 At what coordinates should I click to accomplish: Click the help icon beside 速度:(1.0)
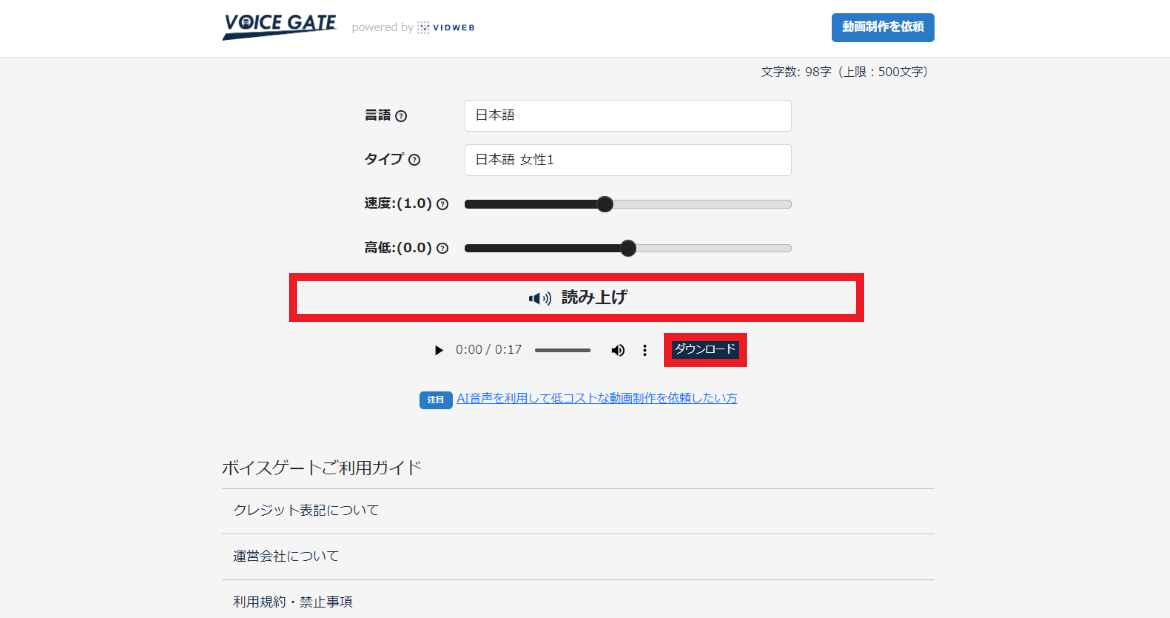443,203
